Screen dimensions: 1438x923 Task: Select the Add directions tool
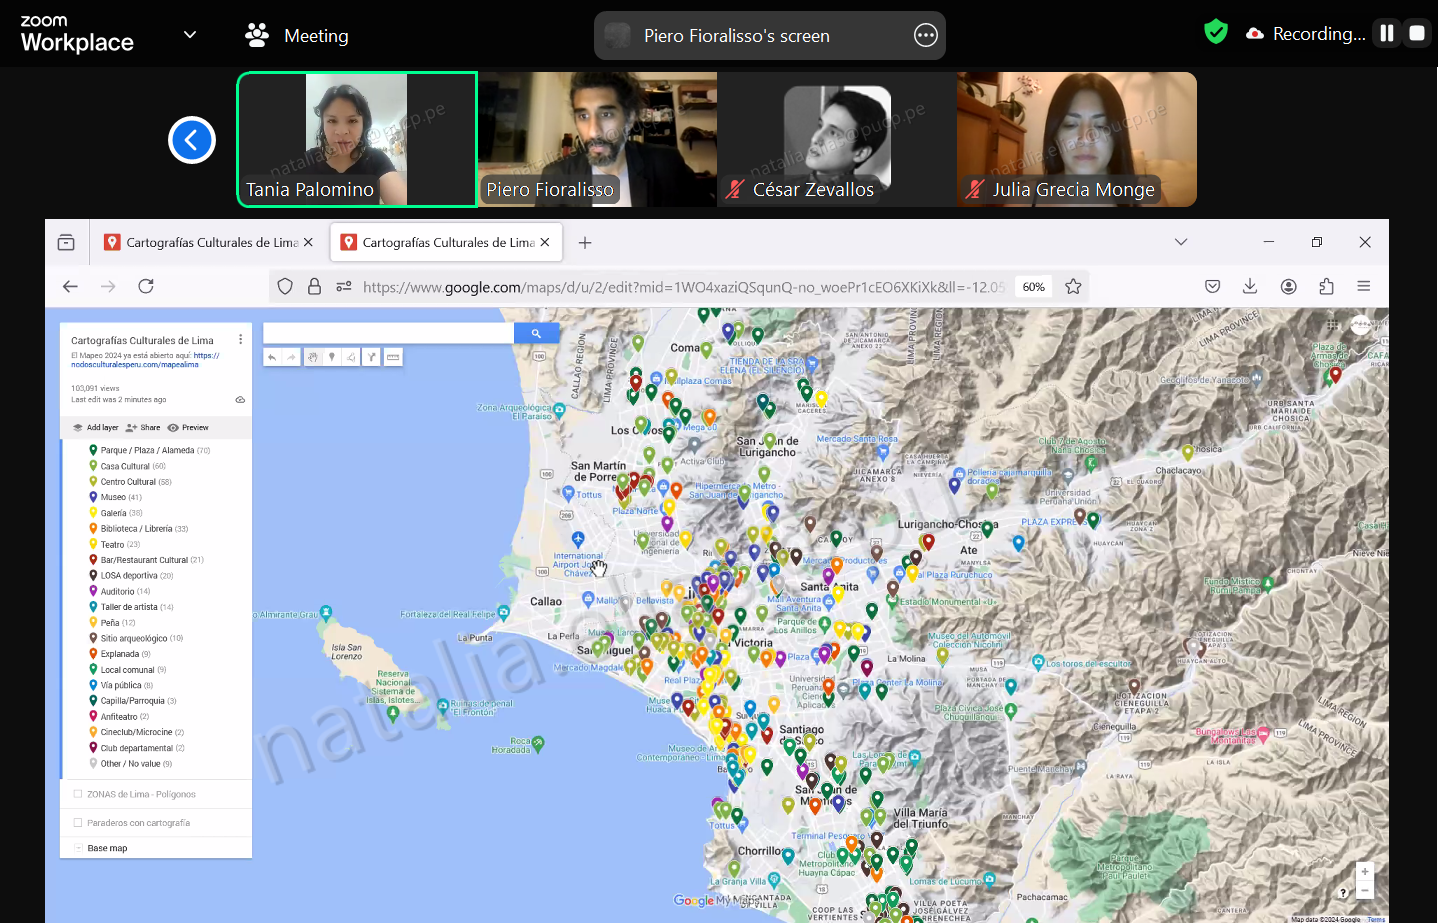(x=371, y=357)
